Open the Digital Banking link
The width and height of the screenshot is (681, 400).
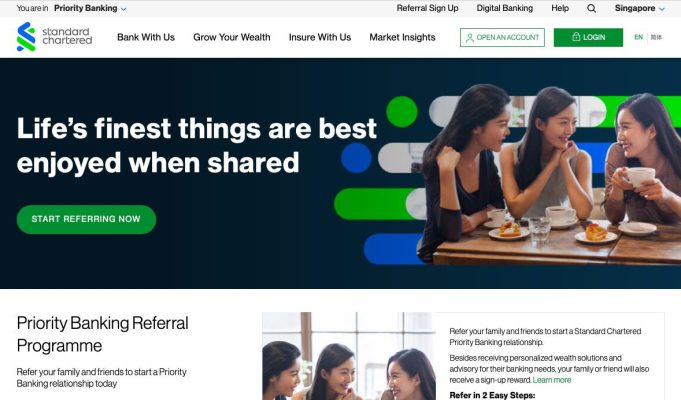point(505,8)
